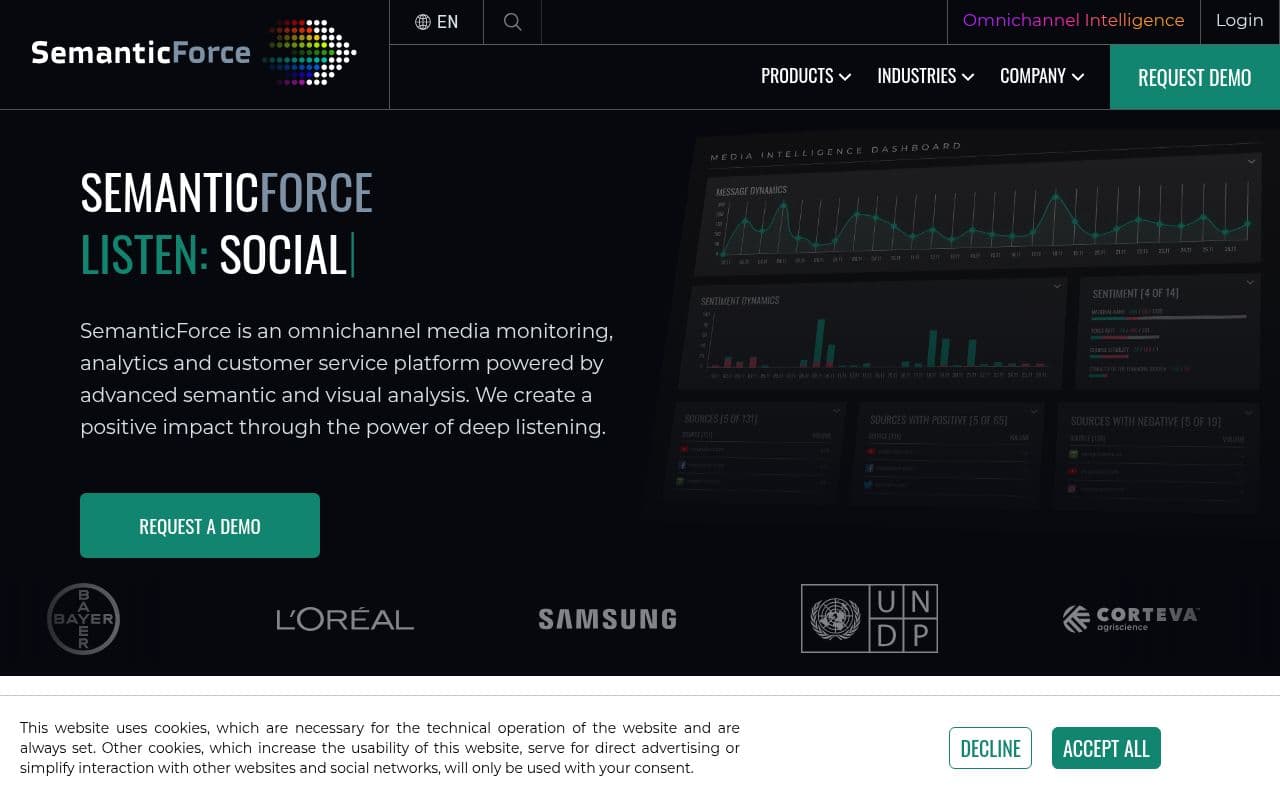
Task: Go to the Login page
Action: 1239,21
